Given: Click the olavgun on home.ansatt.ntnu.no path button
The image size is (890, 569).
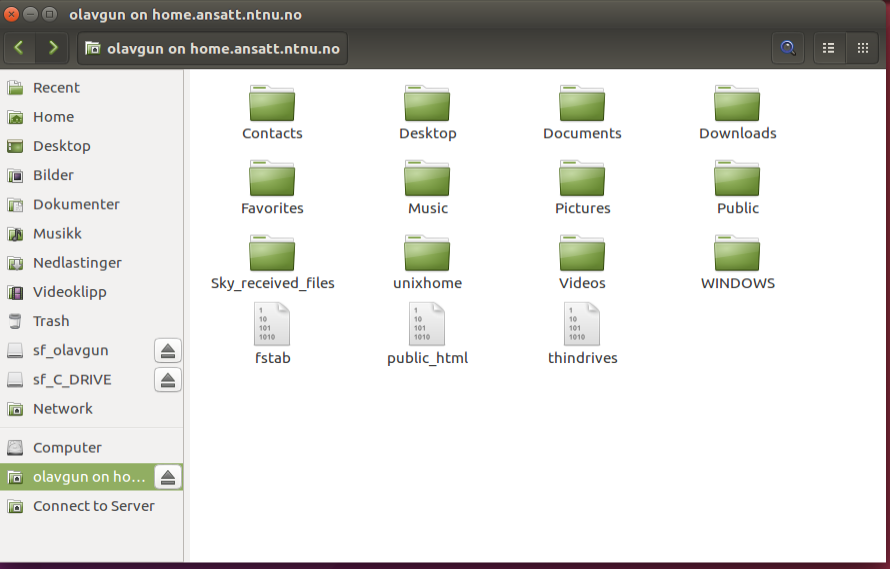Looking at the screenshot, I should pos(212,48).
